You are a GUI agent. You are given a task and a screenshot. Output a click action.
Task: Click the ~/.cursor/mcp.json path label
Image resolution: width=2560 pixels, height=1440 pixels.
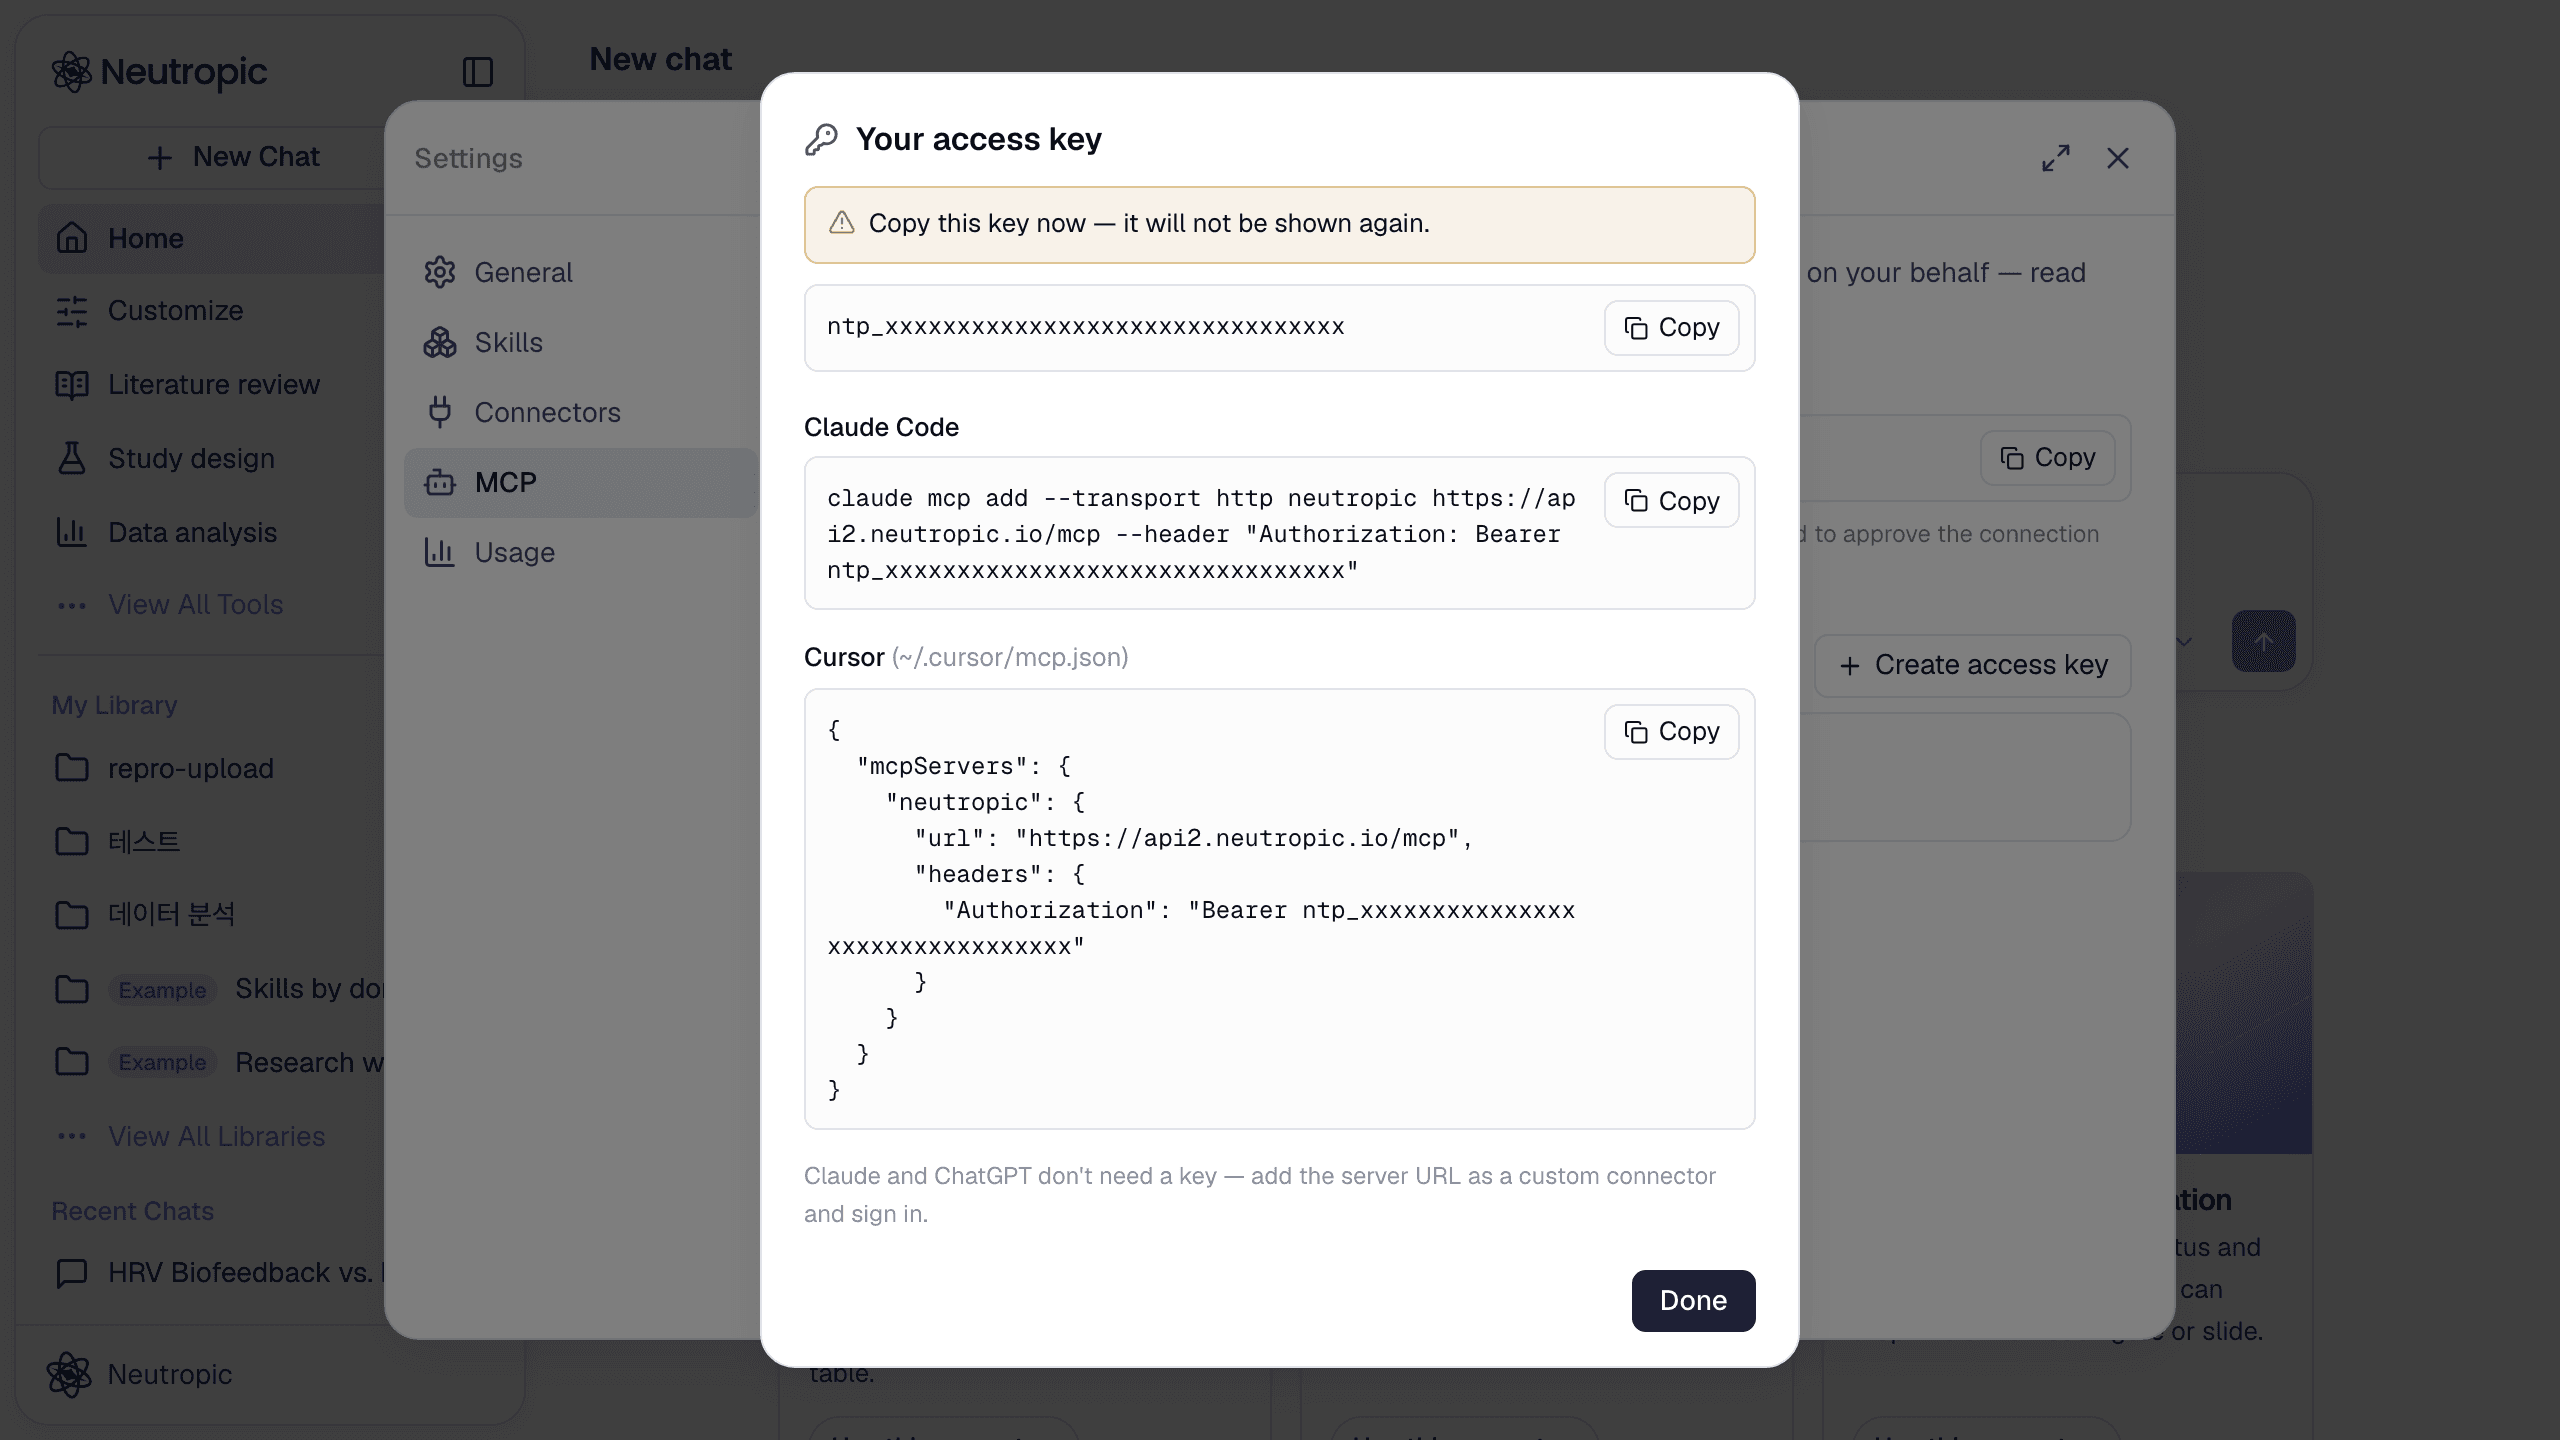(x=1010, y=658)
